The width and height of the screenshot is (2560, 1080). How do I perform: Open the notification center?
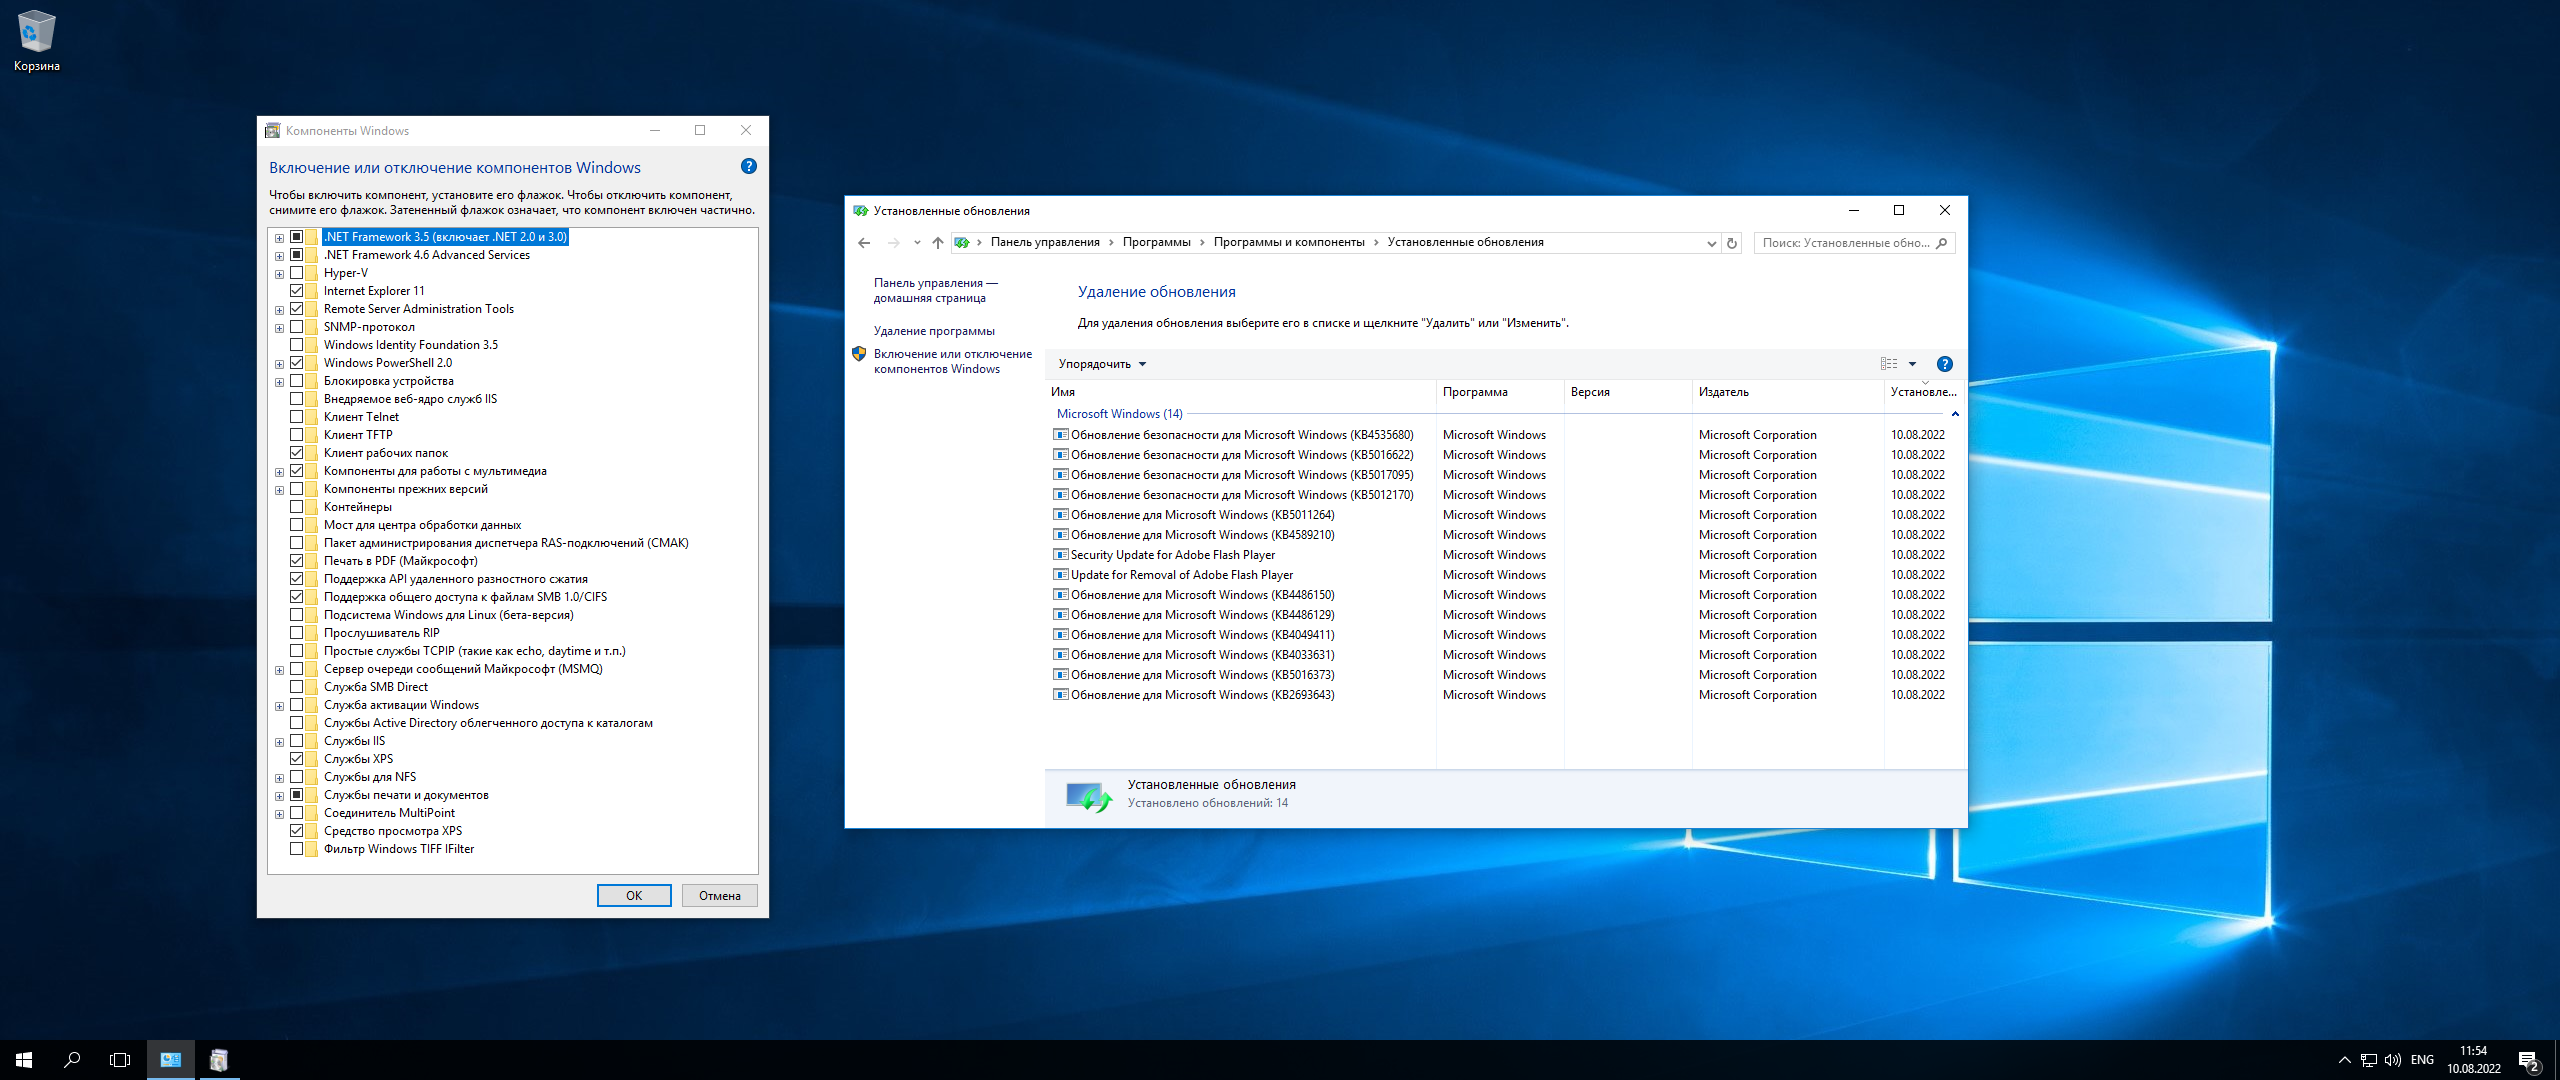2529,1060
